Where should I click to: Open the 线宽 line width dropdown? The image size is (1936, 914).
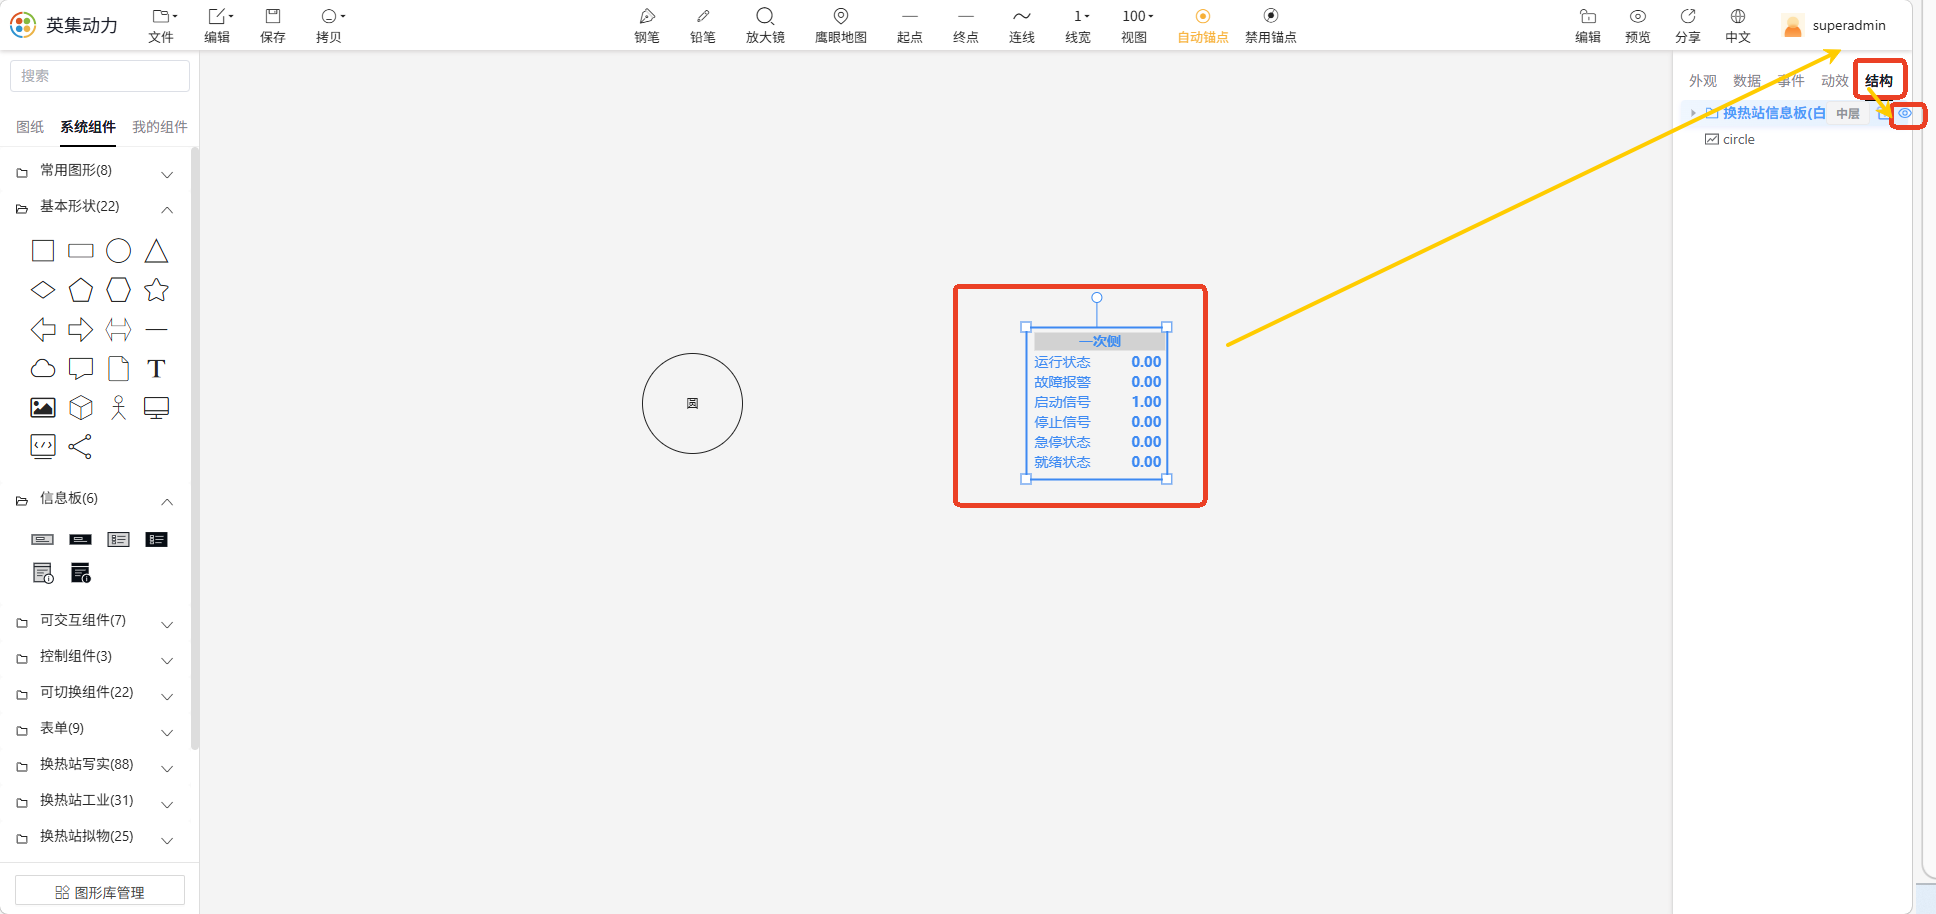click(1078, 26)
